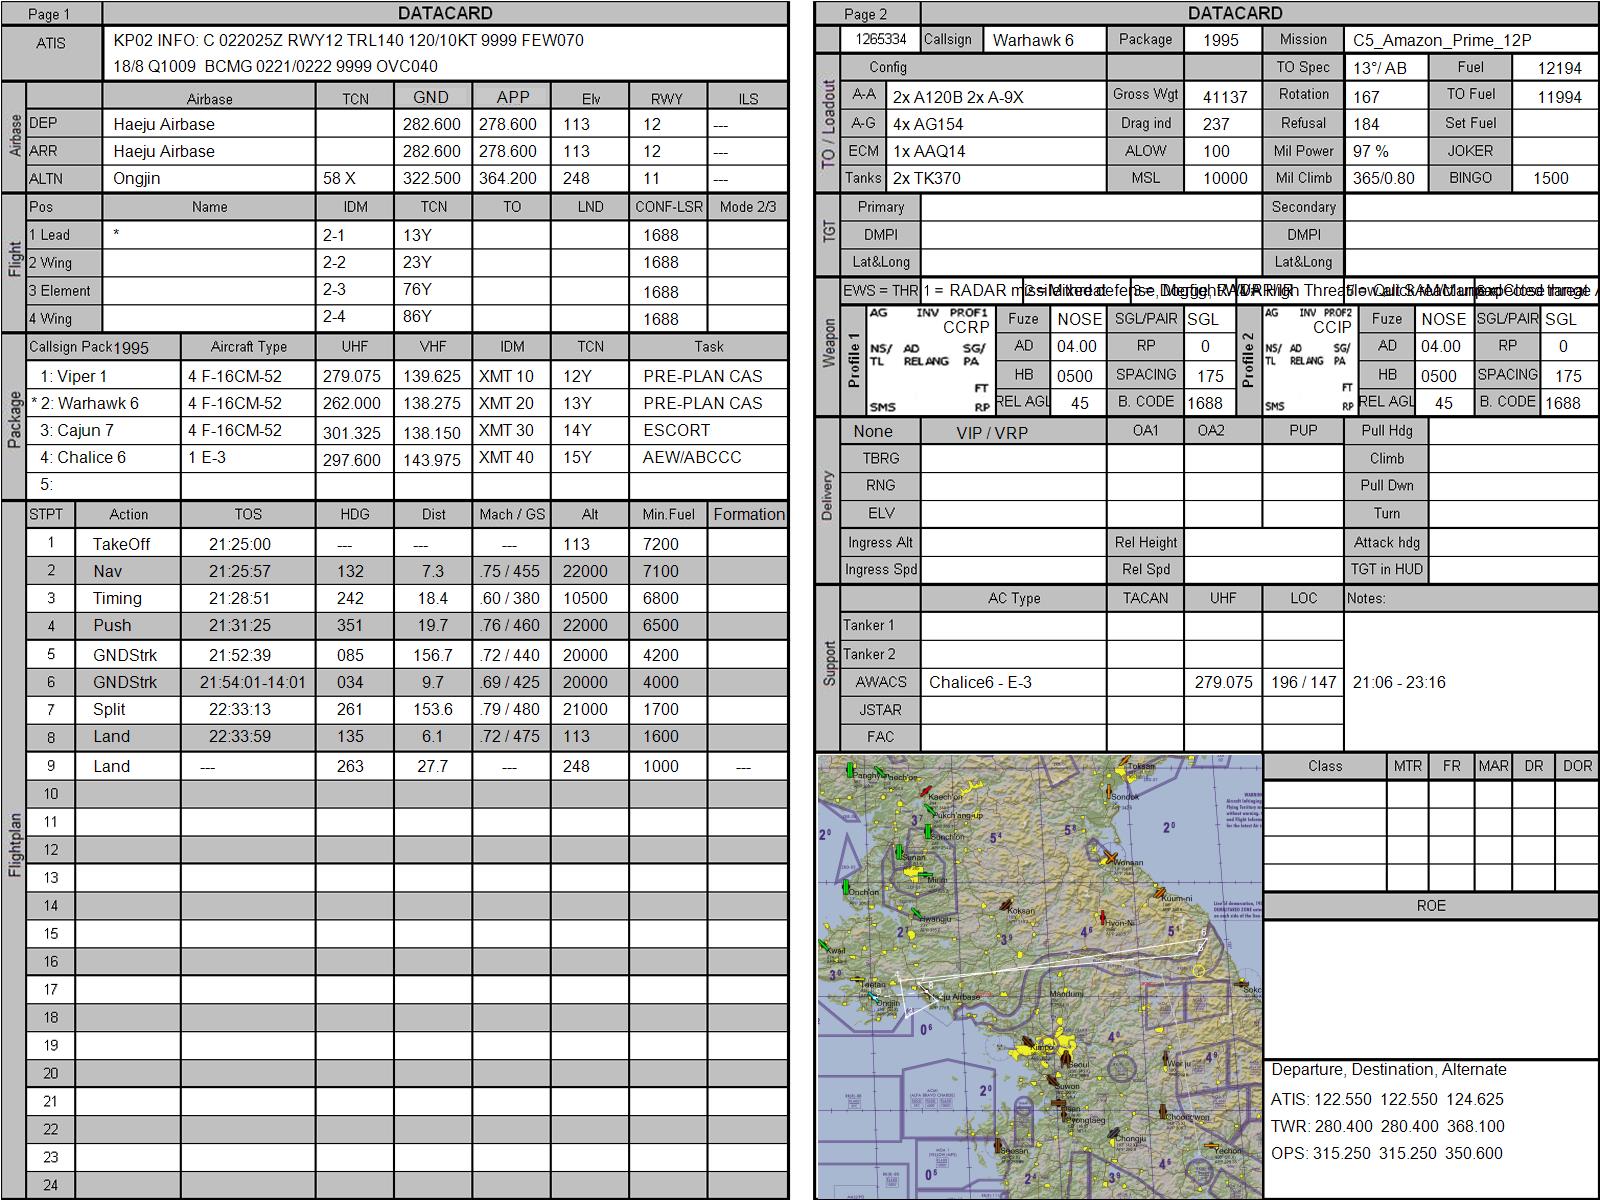Switch to the Page 2 header
Viewport: 1600px width, 1200px height.
point(866,14)
